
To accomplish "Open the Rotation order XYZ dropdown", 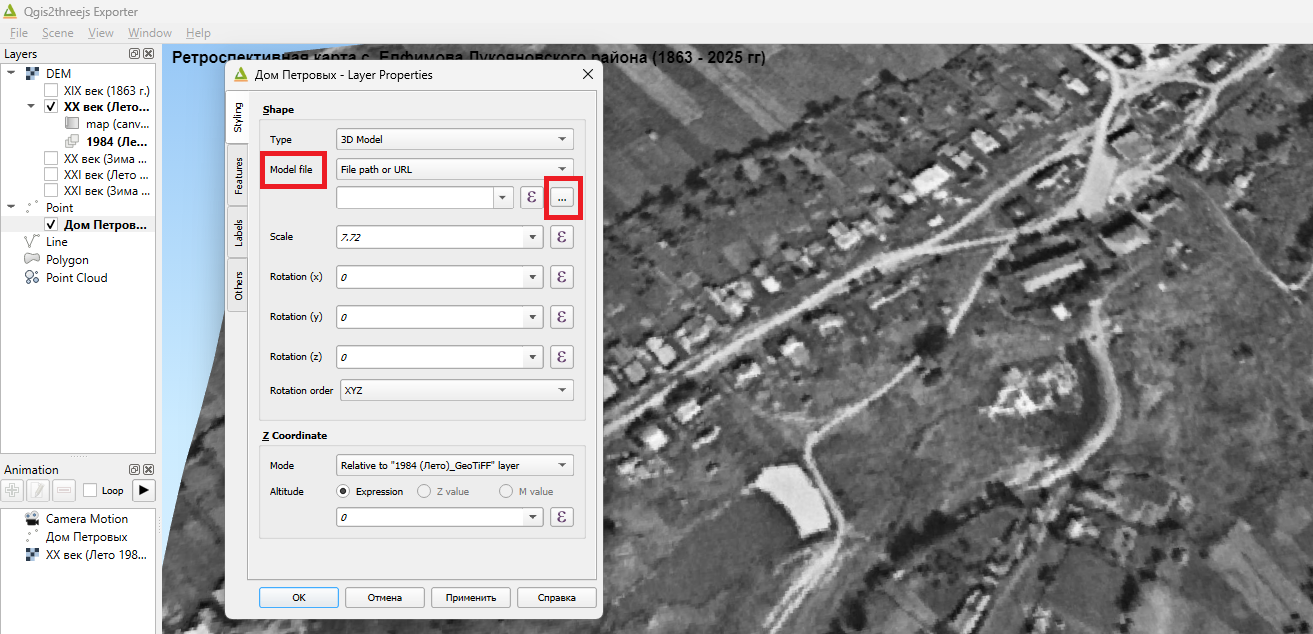I will pyautogui.click(x=455, y=390).
